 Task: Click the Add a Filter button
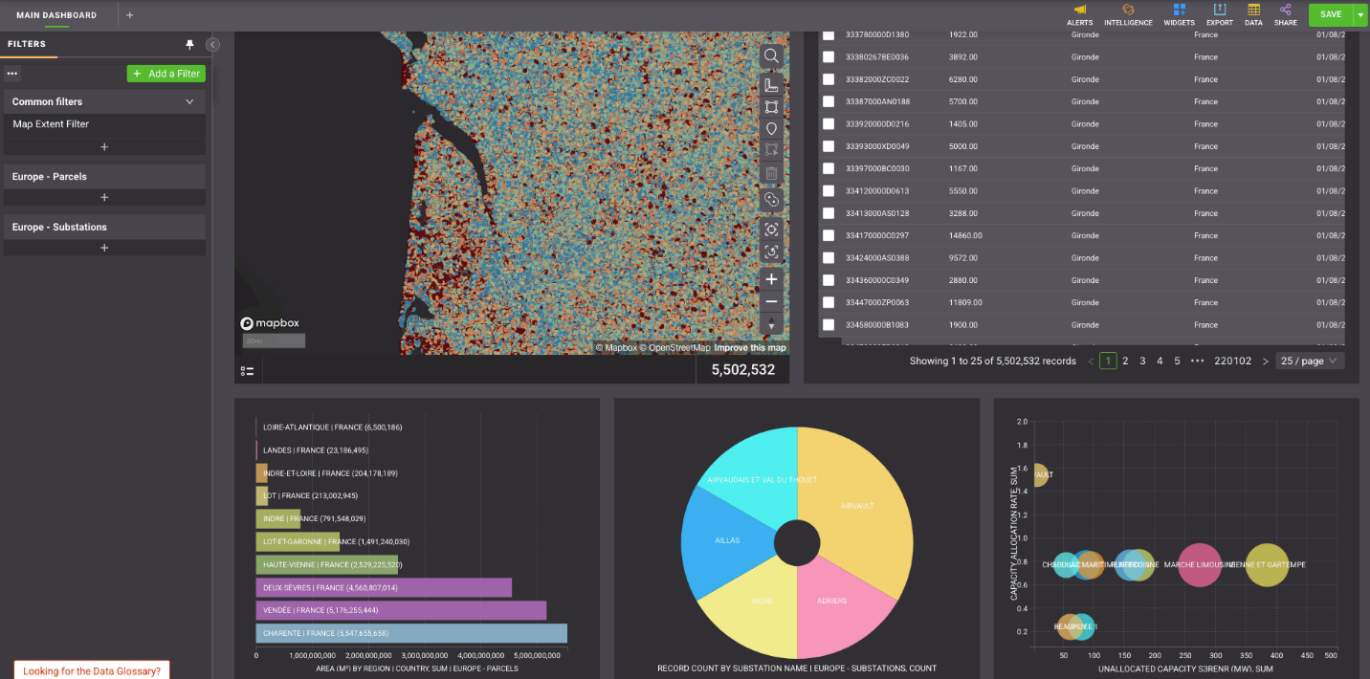click(166, 74)
